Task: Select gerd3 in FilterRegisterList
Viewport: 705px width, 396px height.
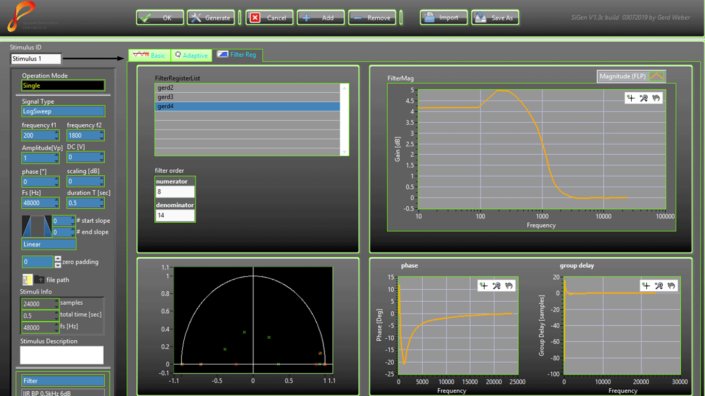Action: (x=247, y=97)
